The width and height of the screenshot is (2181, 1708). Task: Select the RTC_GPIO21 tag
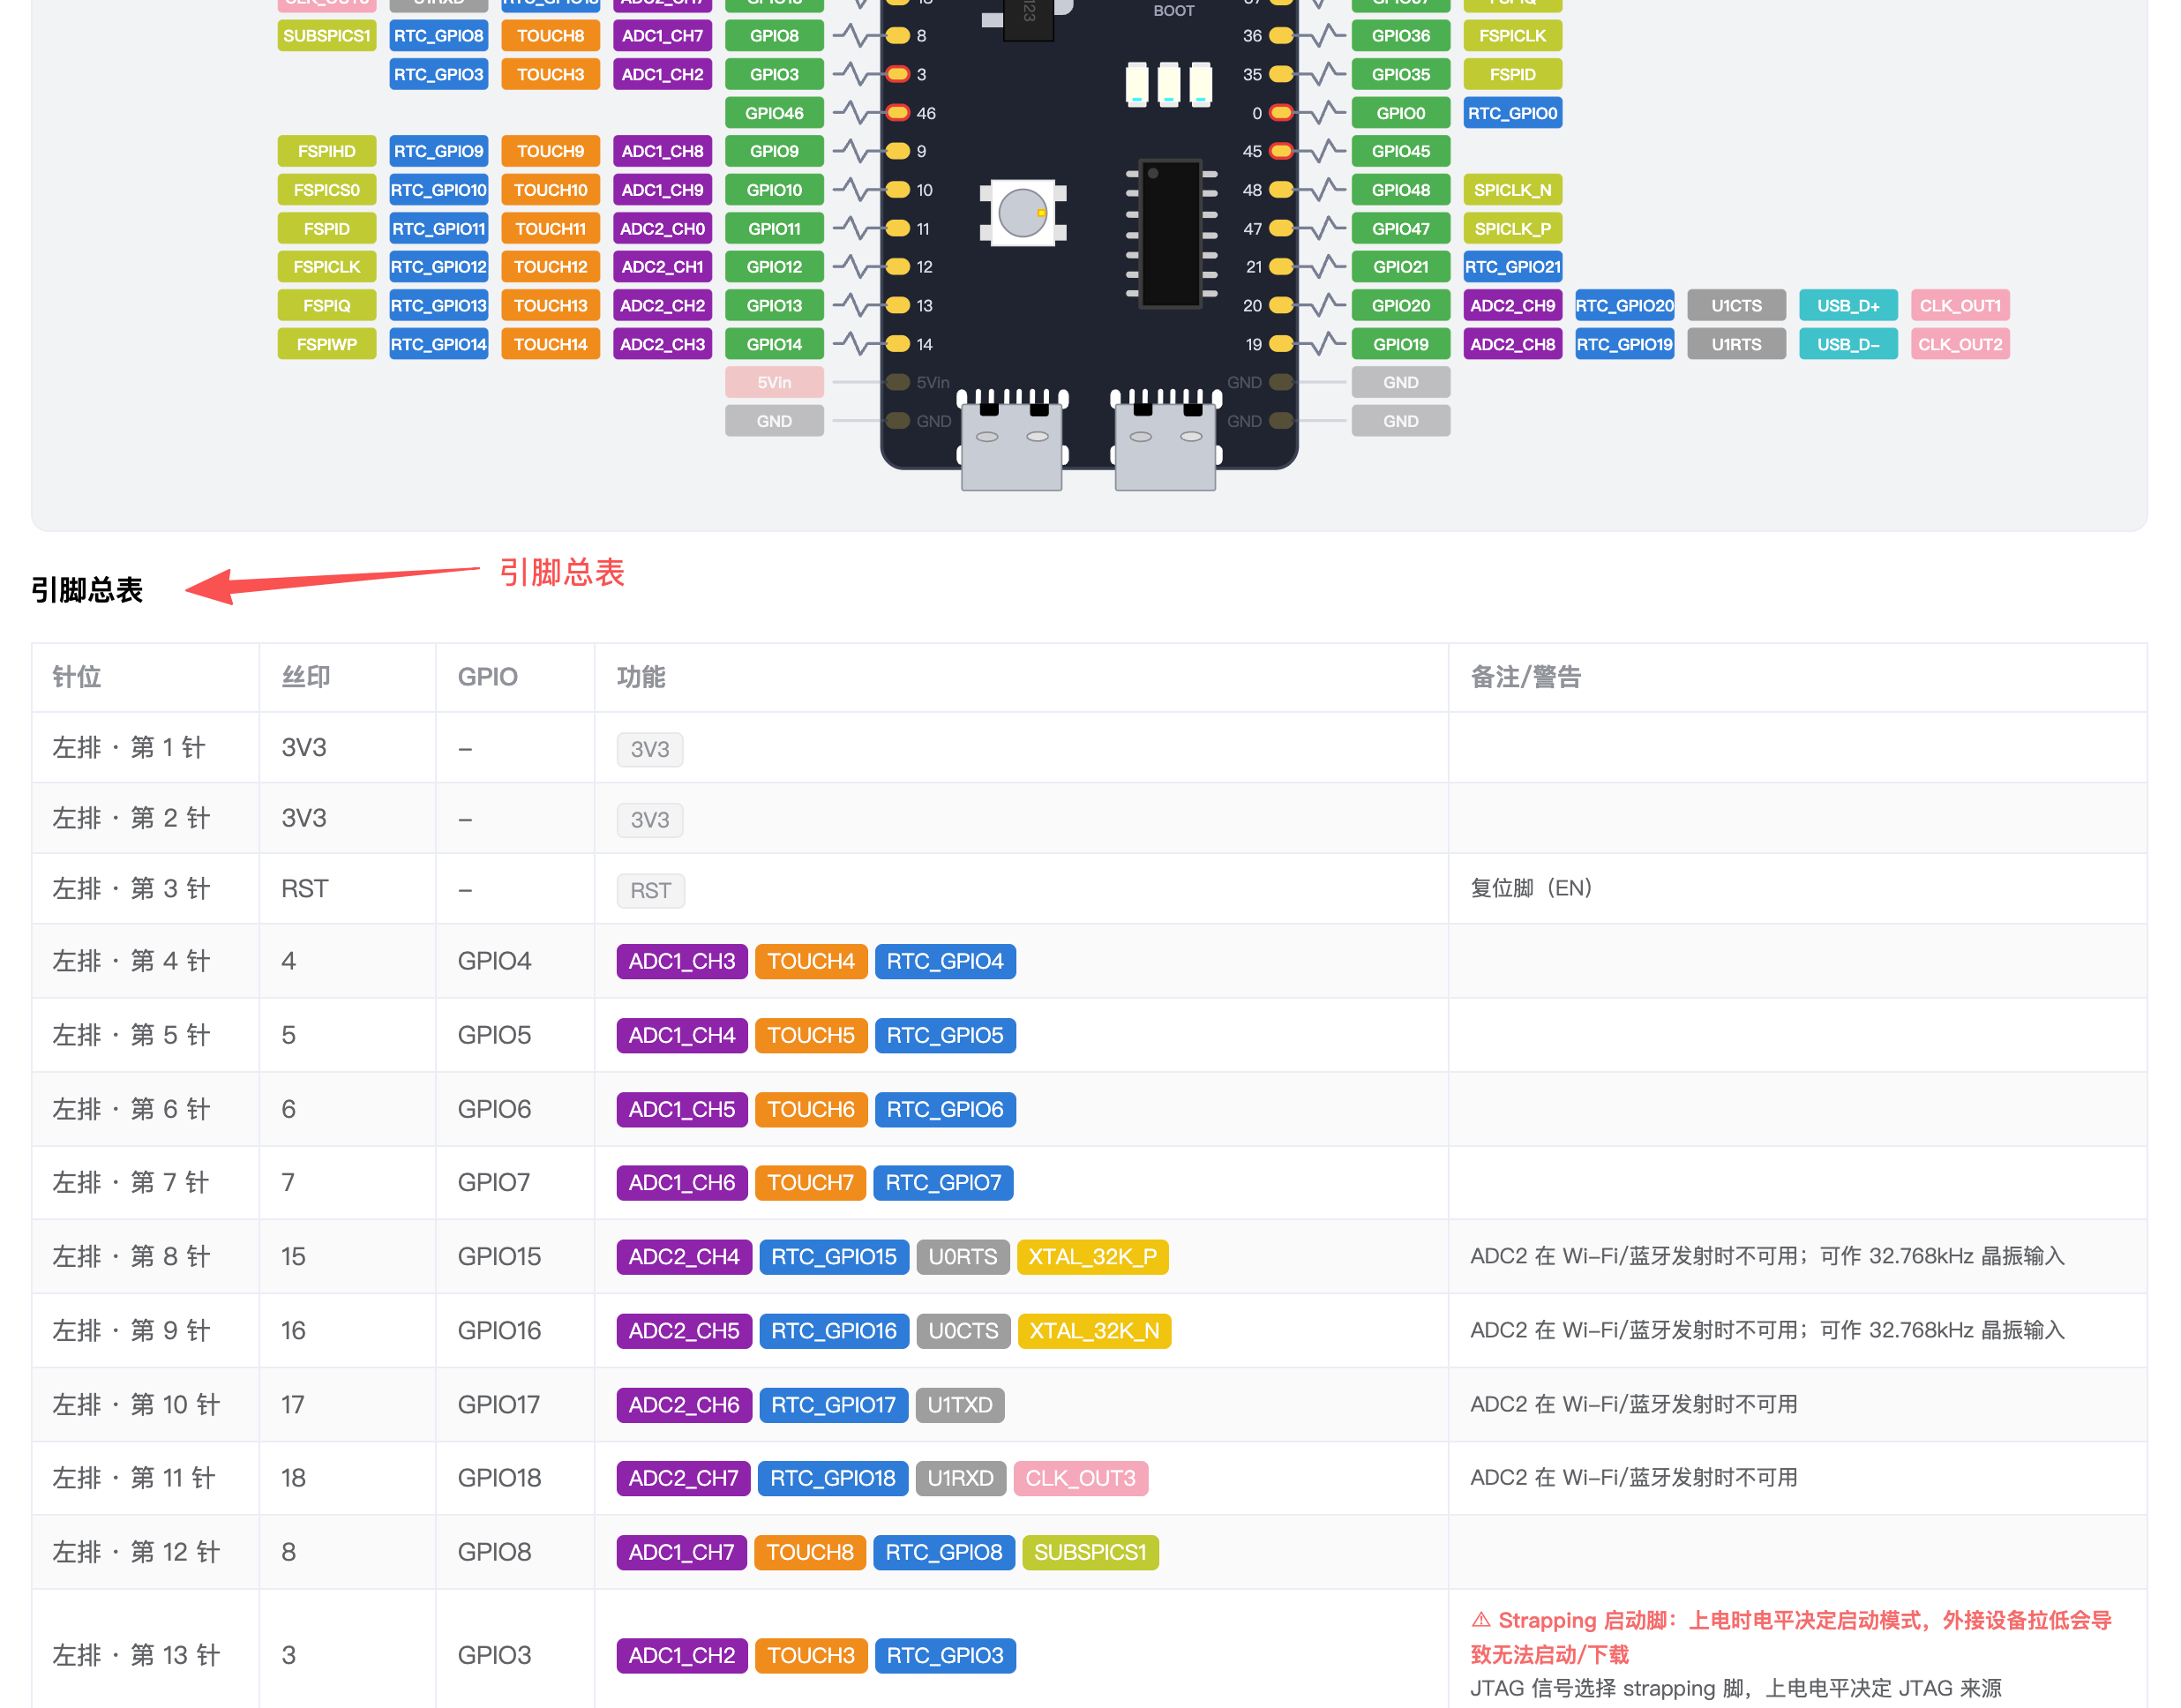[1512, 267]
